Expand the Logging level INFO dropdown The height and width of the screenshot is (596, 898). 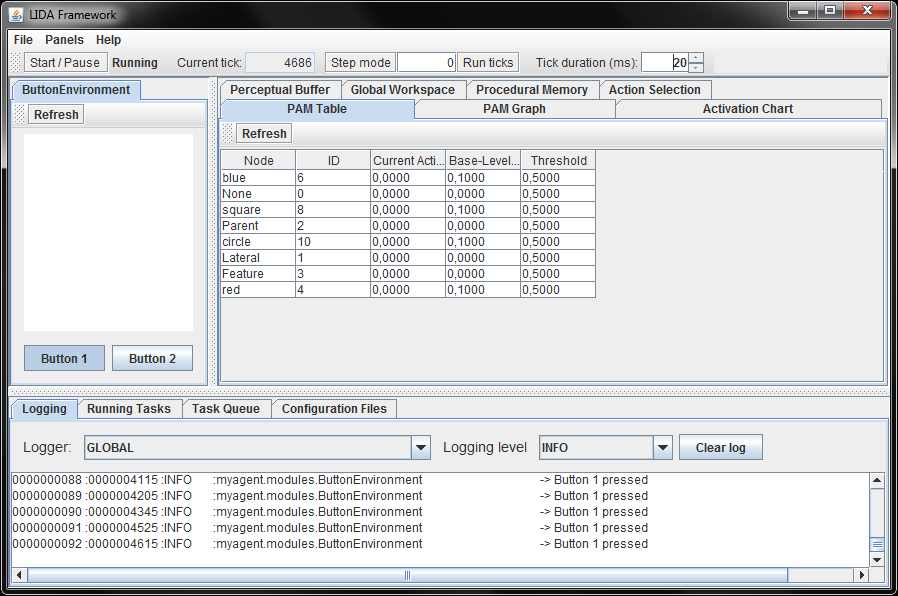662,448
